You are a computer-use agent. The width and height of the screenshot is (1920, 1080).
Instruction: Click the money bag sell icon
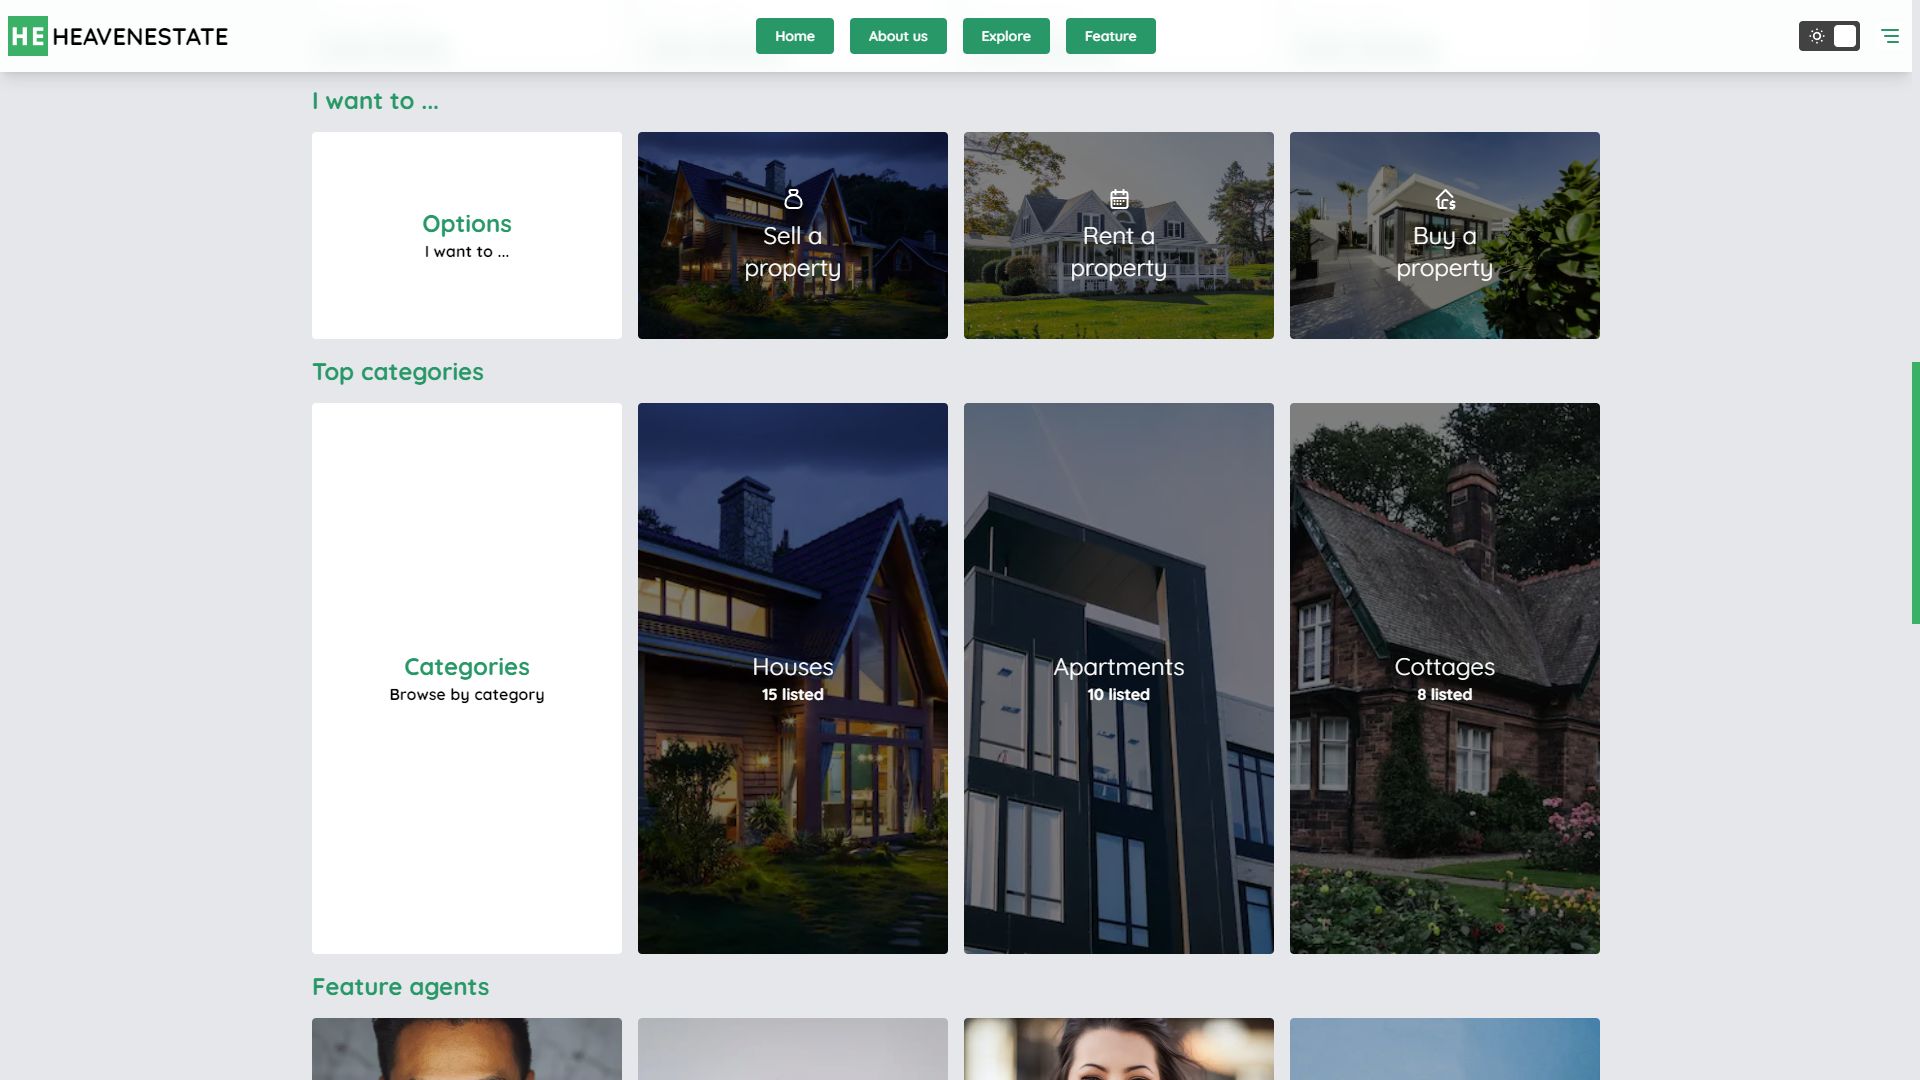(x=793, y=199)
